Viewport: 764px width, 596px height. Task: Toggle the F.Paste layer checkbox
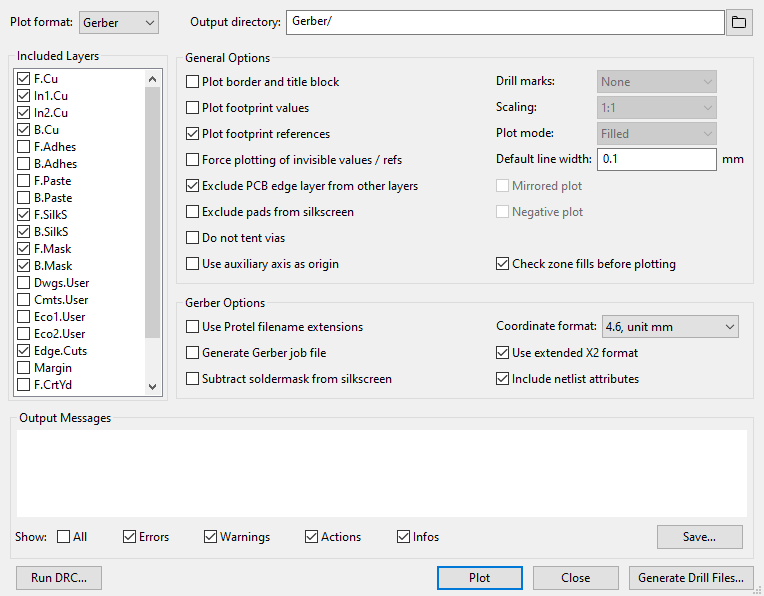[23, 181]
